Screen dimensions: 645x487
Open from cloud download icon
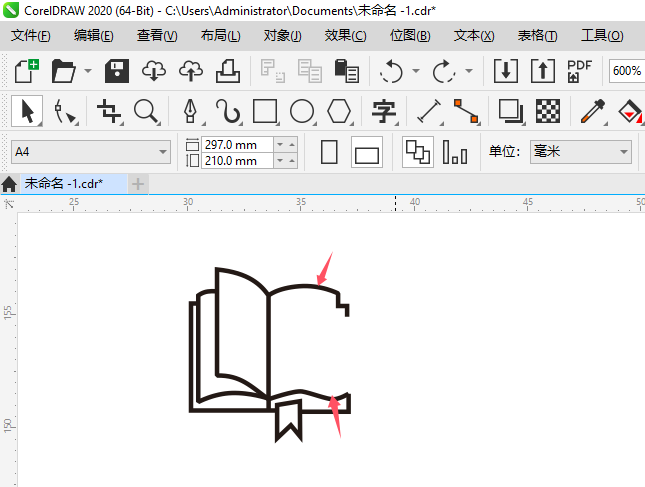click(x=154, y=71)
